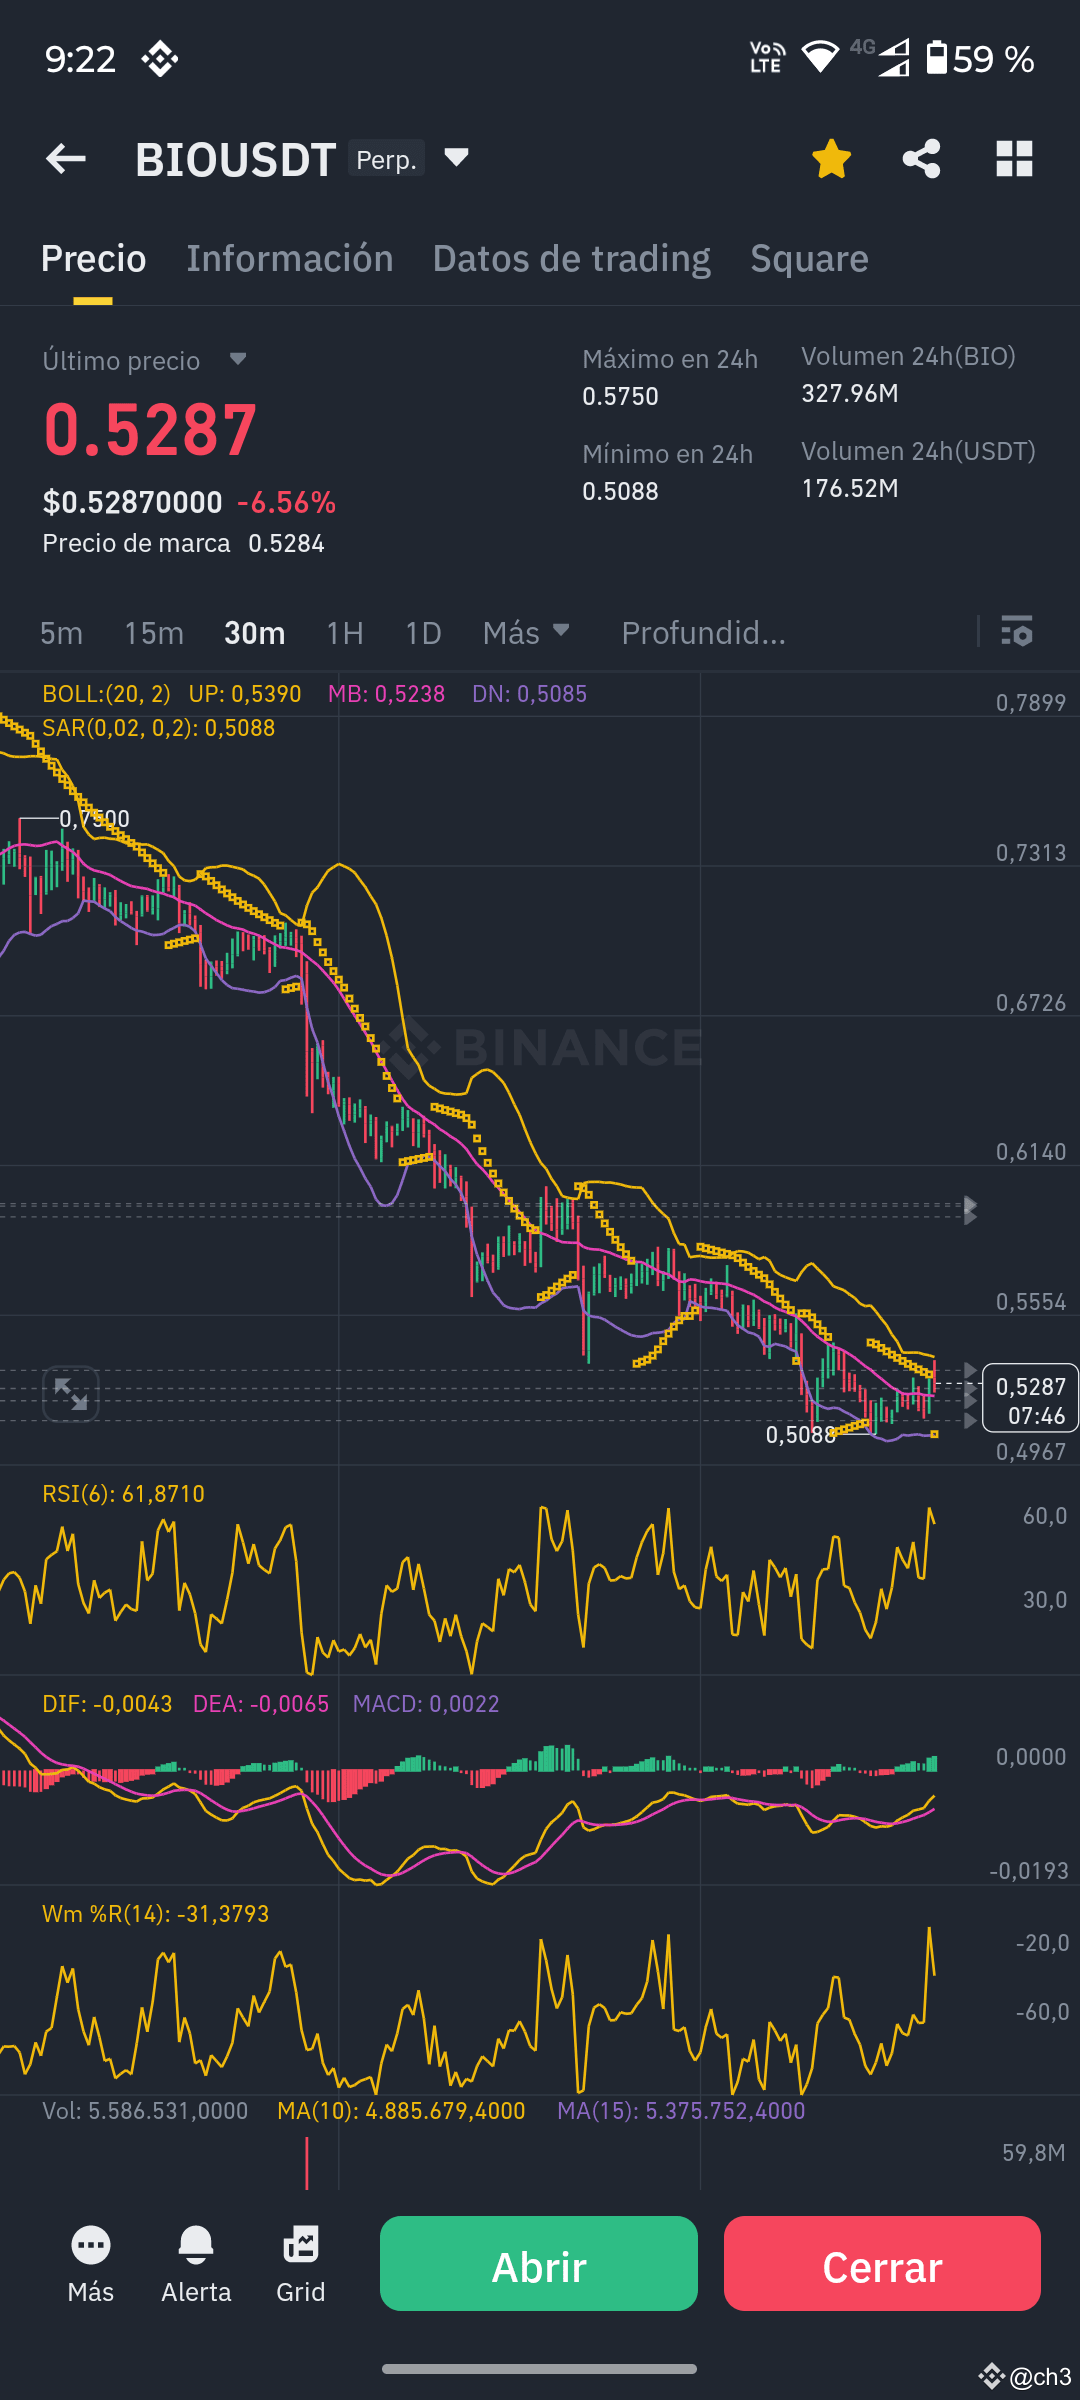Tap the Binance icon in status bar
Image resolution: width=1080 pixels, height=2400 pixels.
click(x=160, y=59)
